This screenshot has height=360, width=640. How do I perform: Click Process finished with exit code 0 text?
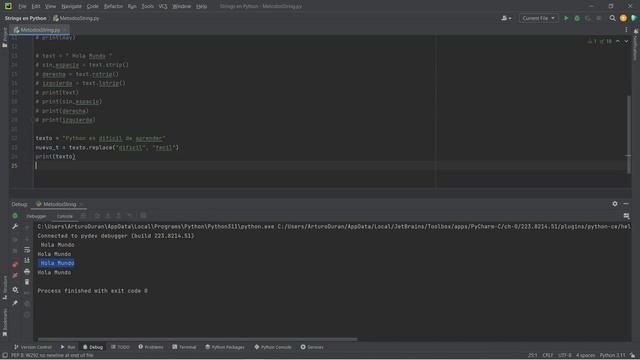(x=93, y=291)
